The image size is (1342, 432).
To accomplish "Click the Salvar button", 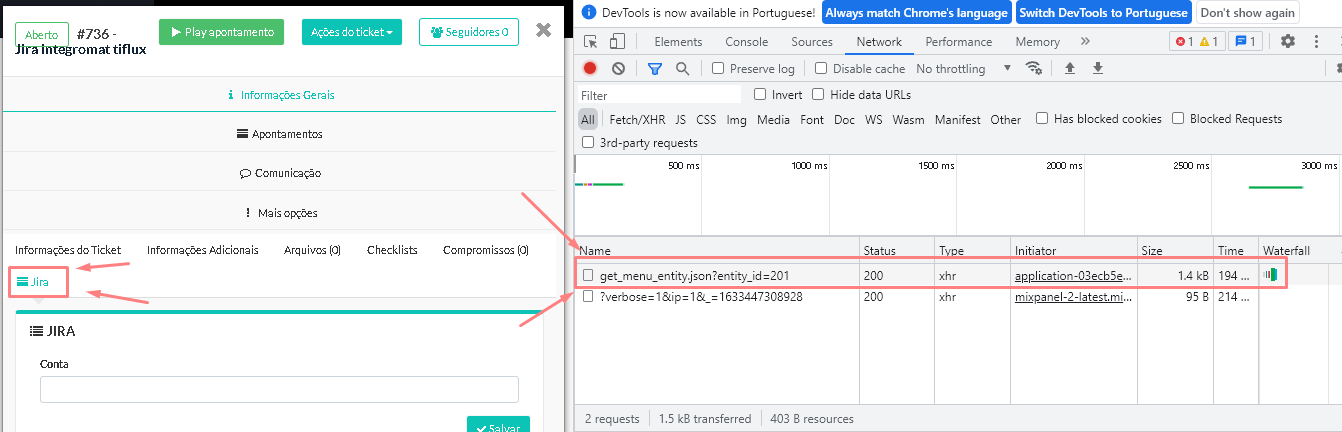I will coord(498,426).
